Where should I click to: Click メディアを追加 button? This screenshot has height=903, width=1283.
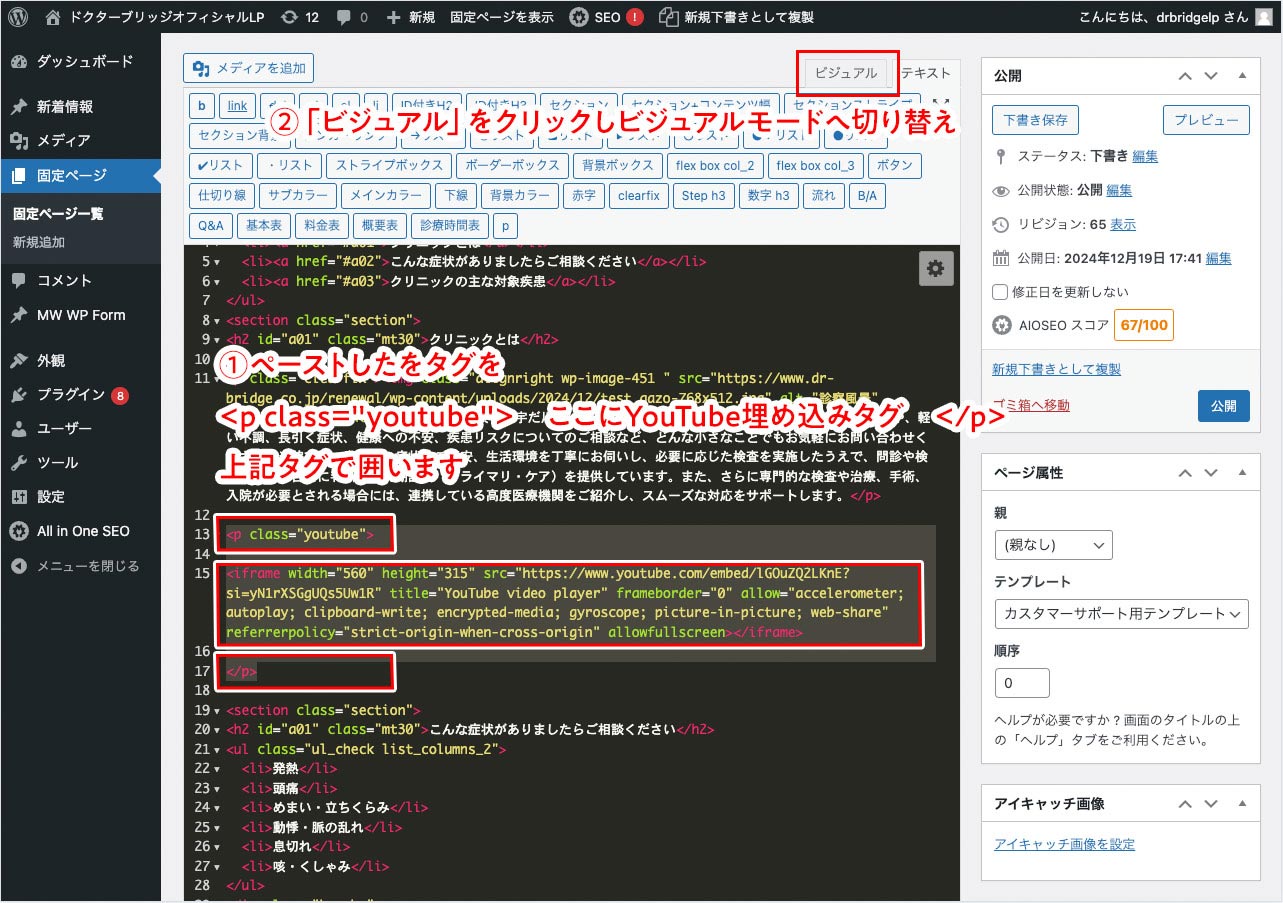coord(249,68)
